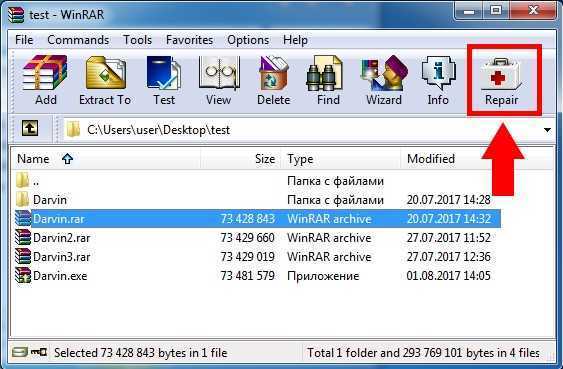The height and width of the screenshot is (369, 563).
Task: Open the Commands menu
Action: (78, 40)
